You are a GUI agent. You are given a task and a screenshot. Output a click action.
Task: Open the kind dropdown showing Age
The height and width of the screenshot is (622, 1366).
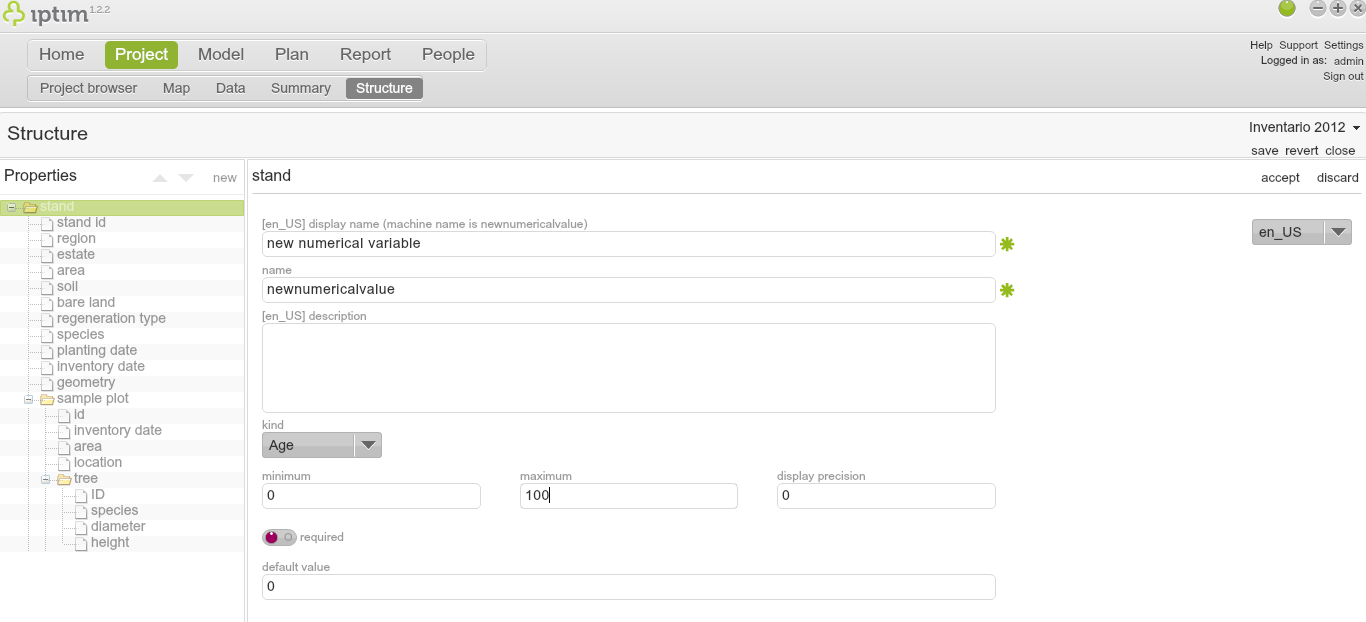pyautogui.click(x=321, y=445)
